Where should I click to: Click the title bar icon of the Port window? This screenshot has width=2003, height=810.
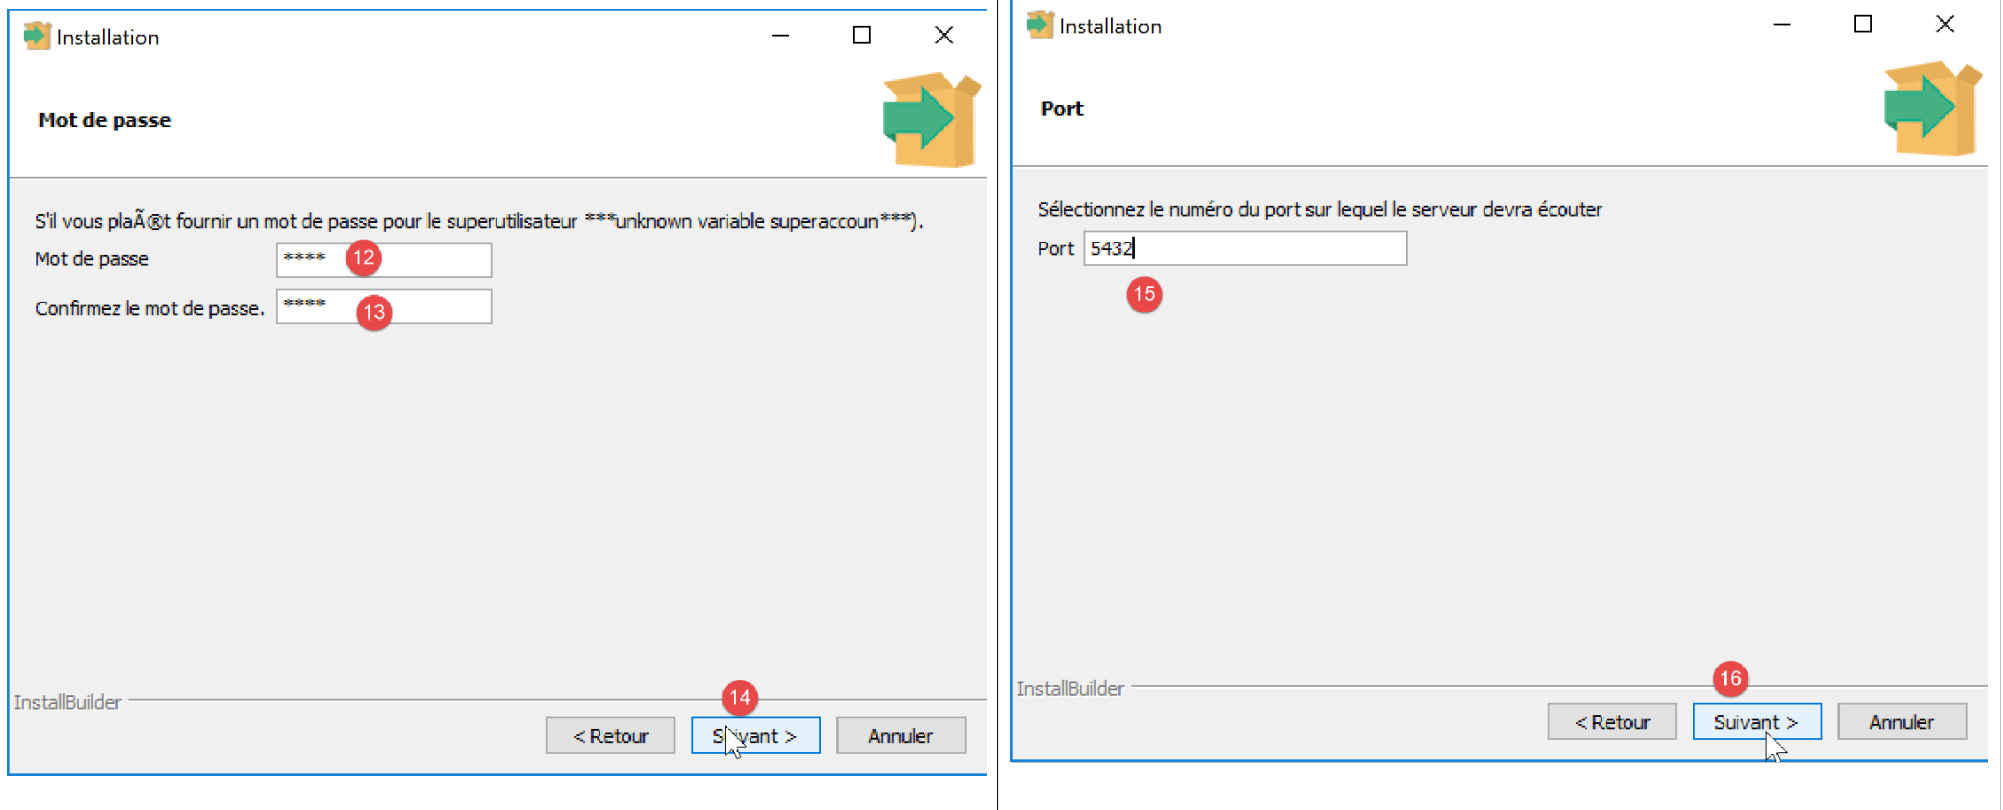coord(1040,25)
